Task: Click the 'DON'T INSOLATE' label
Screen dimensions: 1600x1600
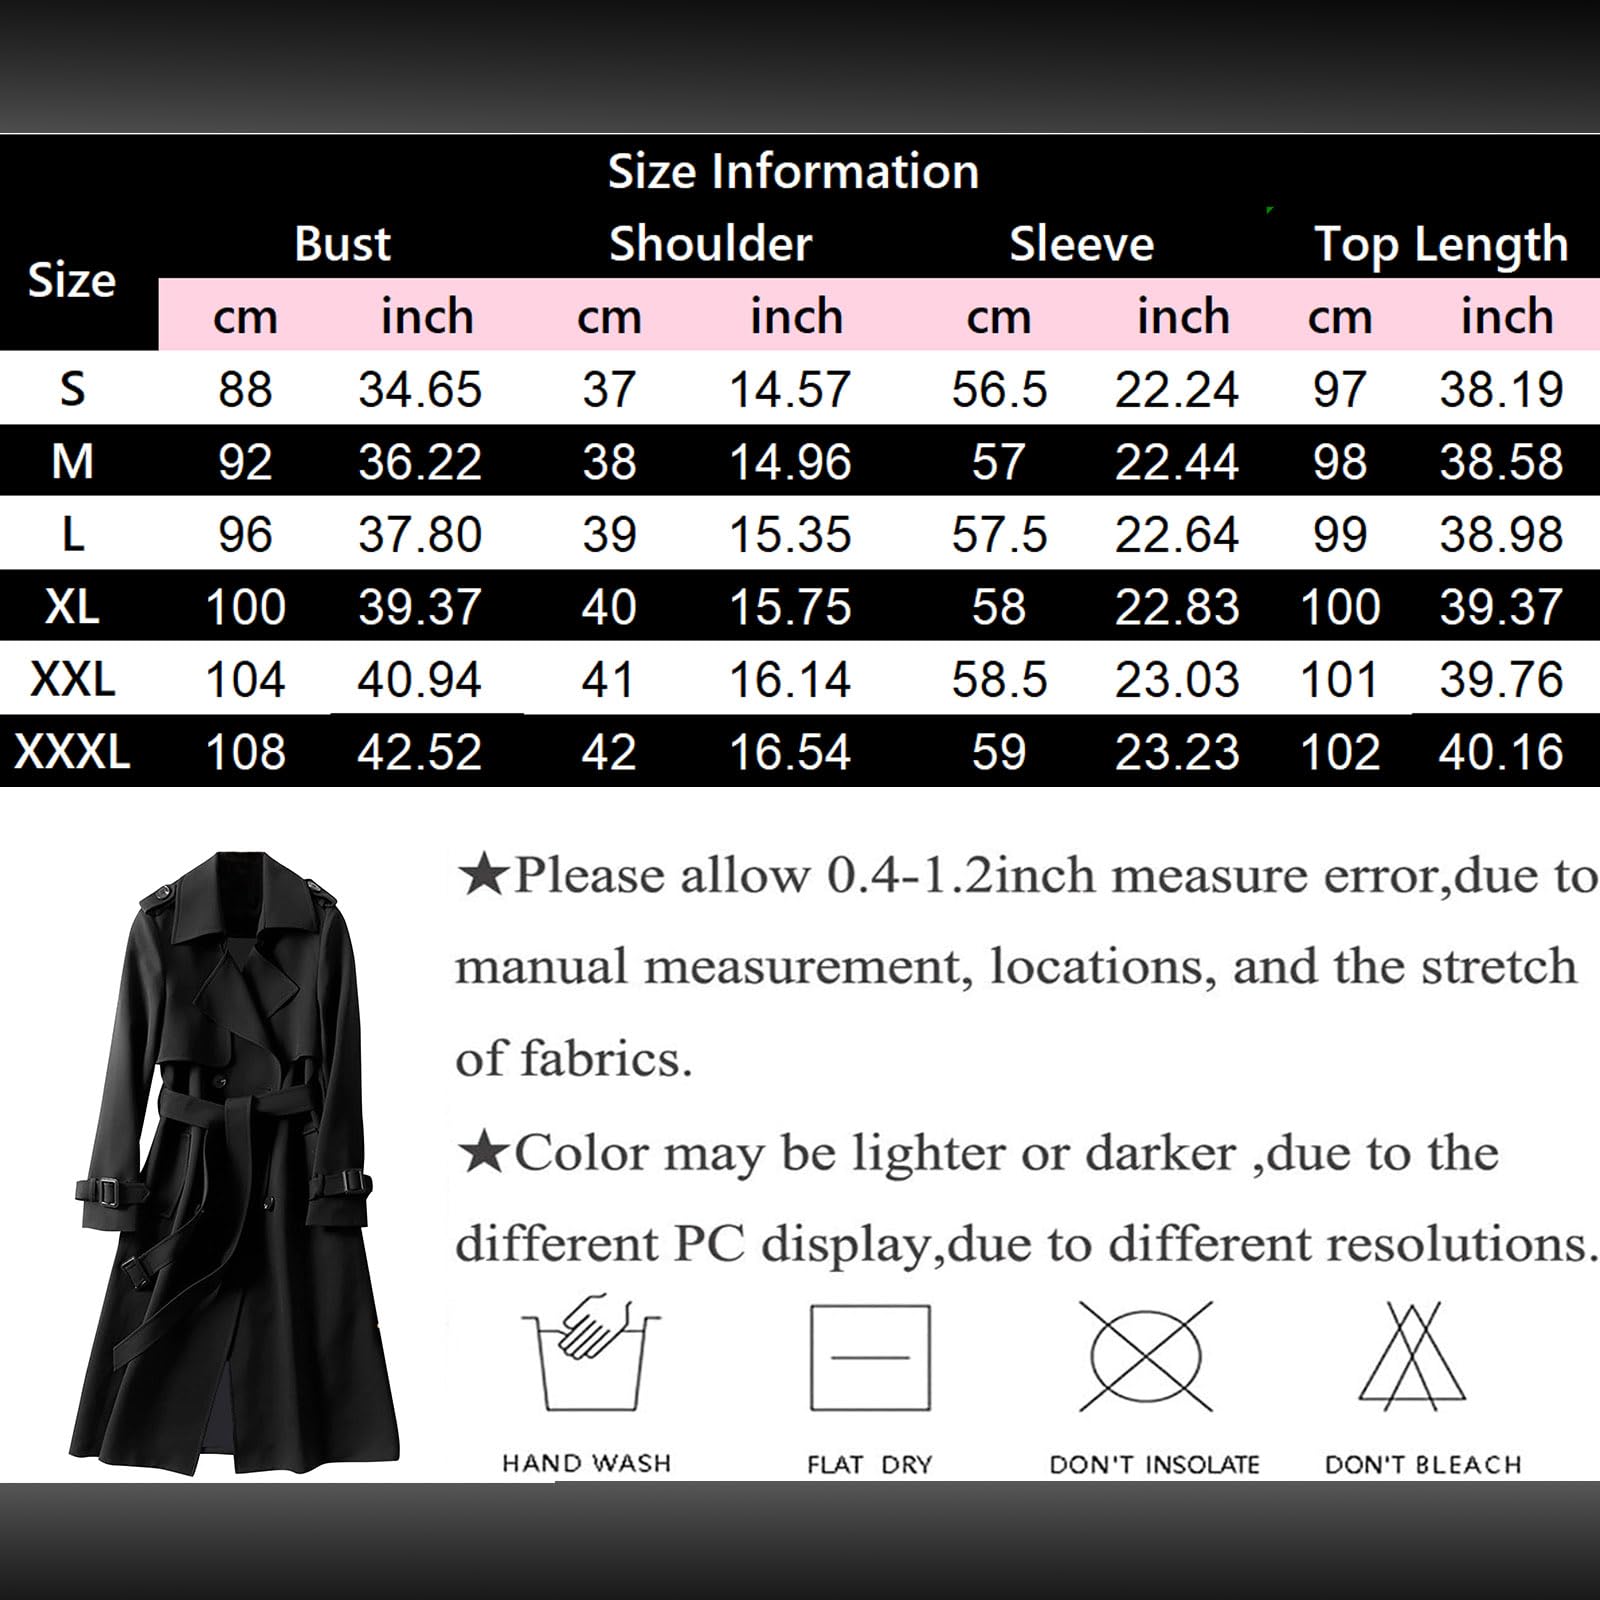Action: (x=1154, y=1464)
